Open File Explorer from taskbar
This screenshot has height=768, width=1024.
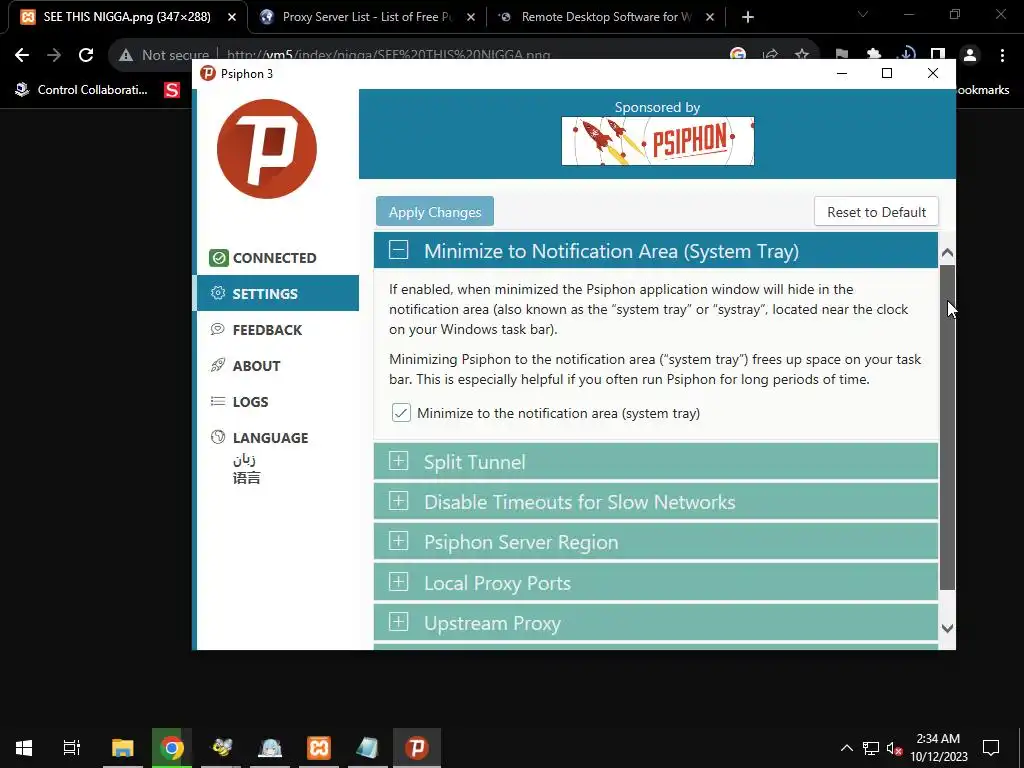click(122, 748)
